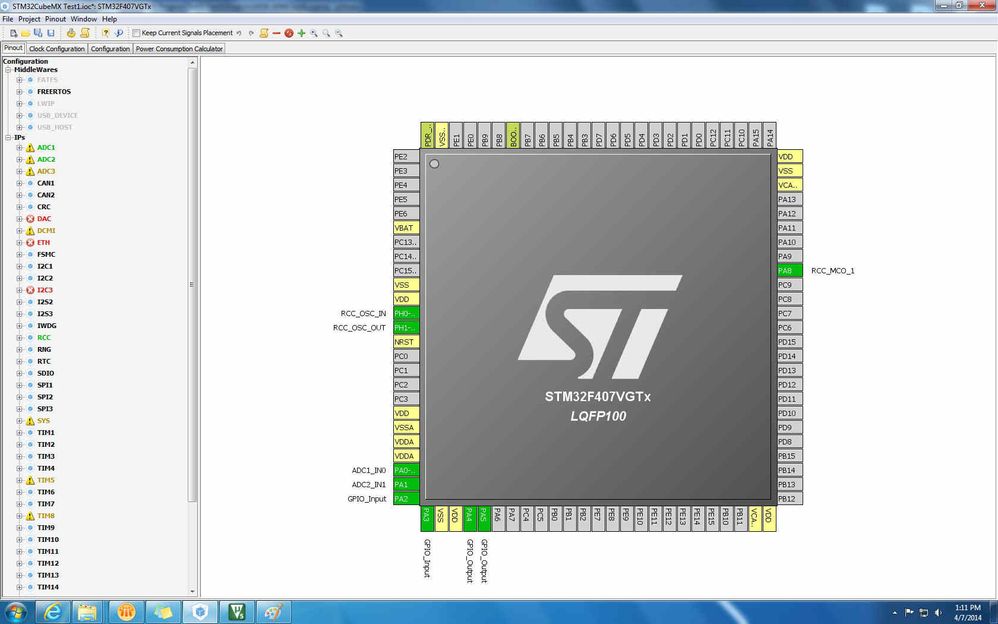
Task: Open the Window menu
Action: [83, 19]
